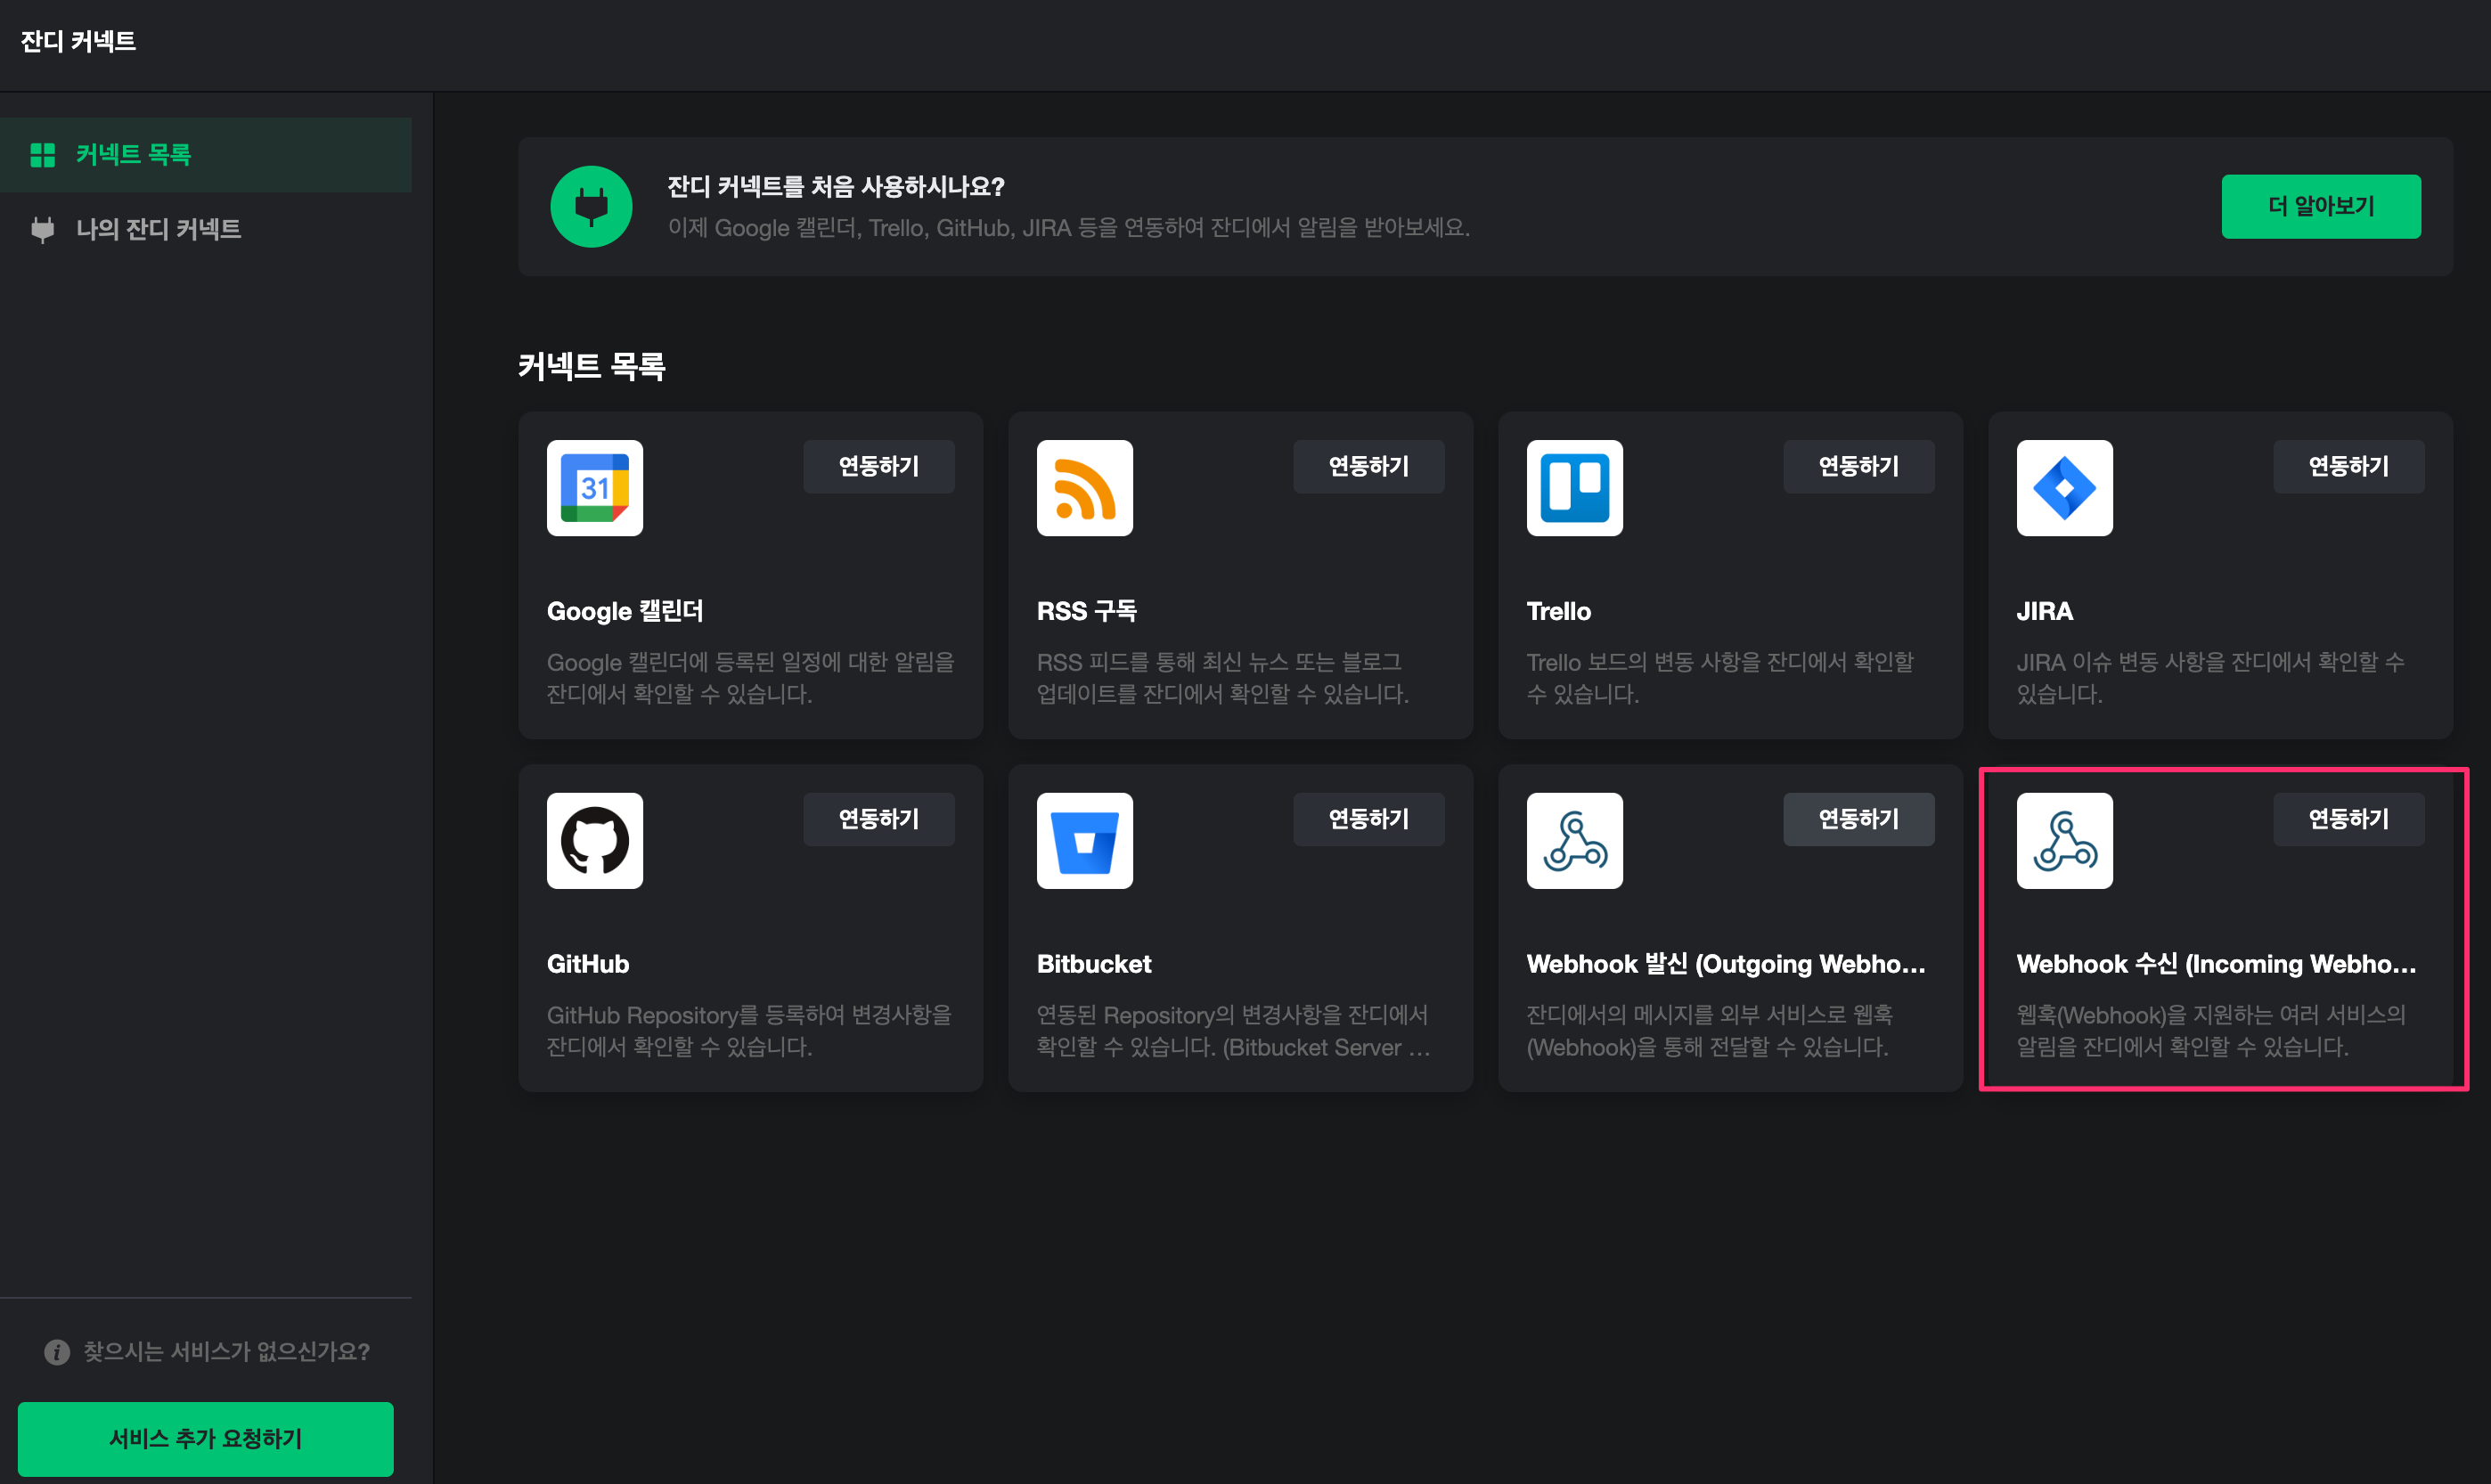Click the orange RSS feed icon

pyautogui.click(x=1084, y=488)
